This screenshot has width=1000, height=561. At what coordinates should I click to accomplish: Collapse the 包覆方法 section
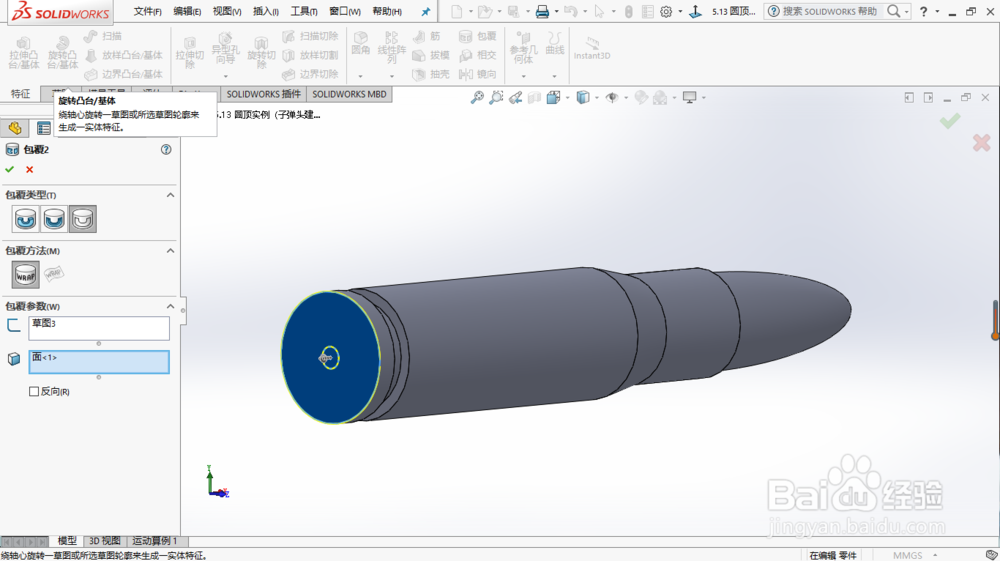(170, 251)
